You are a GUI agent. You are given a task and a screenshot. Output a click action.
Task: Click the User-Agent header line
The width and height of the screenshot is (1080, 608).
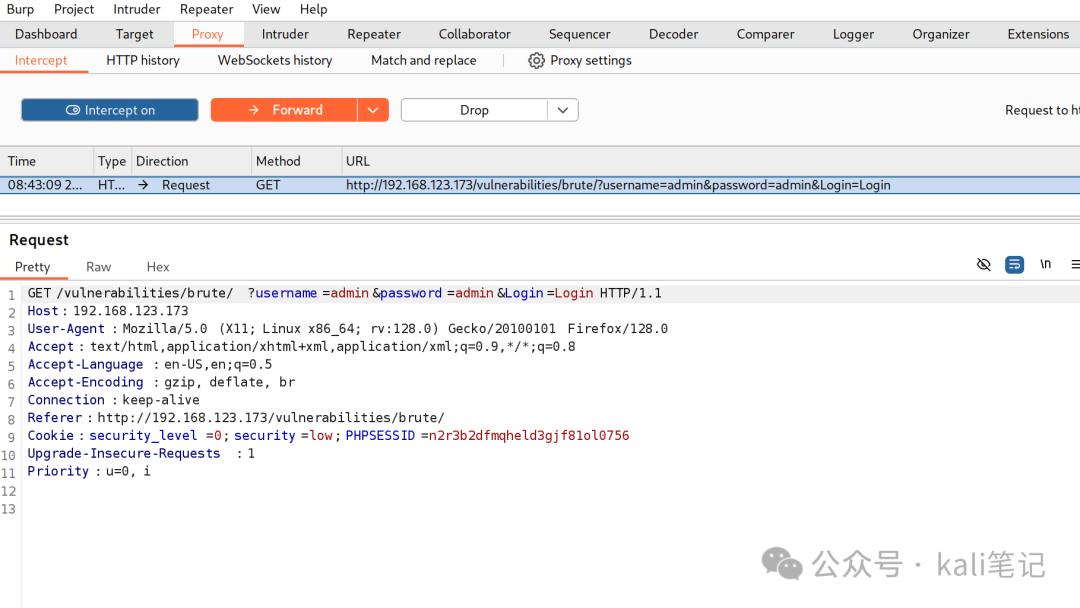pyautogui.click(x=347, y=329)
